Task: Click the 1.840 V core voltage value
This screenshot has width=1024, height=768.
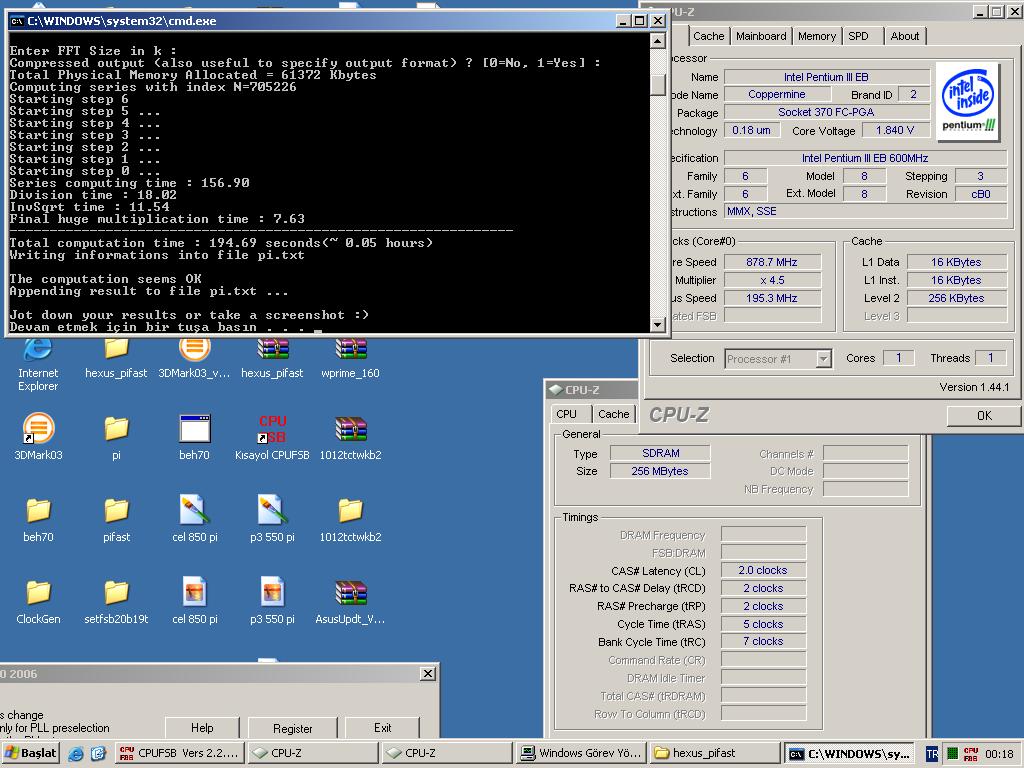Action: 894,131
